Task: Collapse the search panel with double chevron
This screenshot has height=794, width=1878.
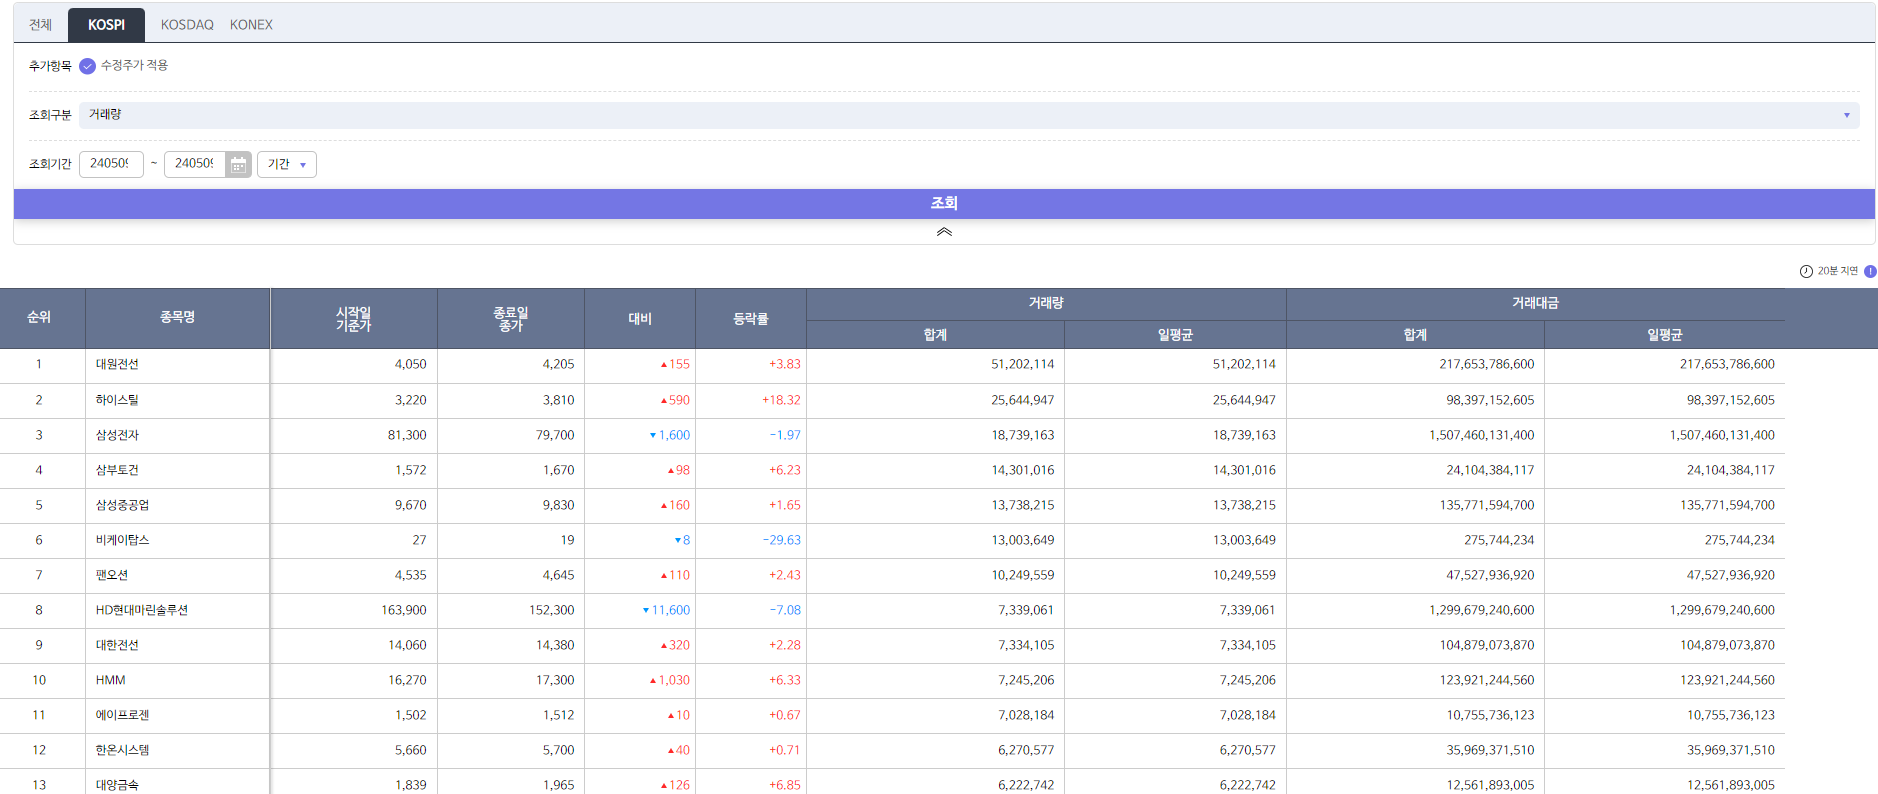Action: tap(944, 232)
